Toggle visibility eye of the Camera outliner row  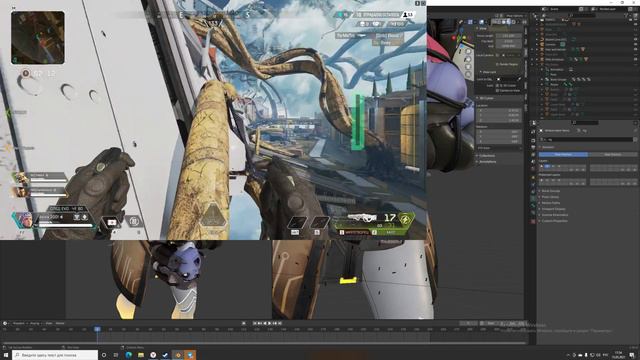636,44
